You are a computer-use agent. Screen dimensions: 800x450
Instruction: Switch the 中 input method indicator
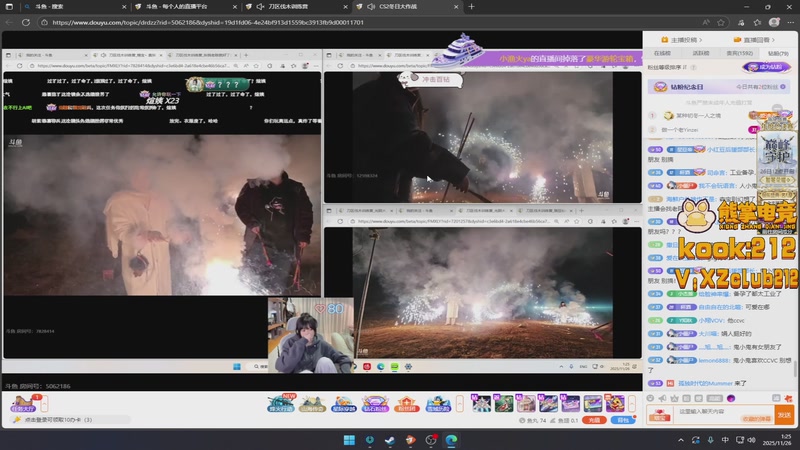point(725,440)
